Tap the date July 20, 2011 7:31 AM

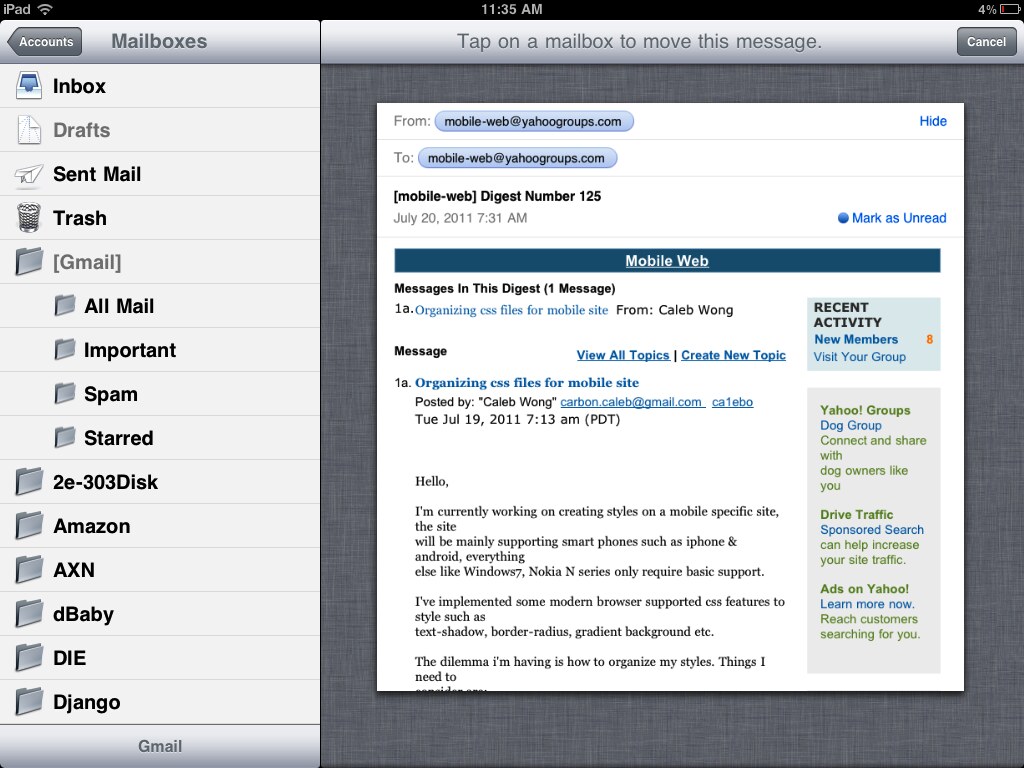coord(460,218)
